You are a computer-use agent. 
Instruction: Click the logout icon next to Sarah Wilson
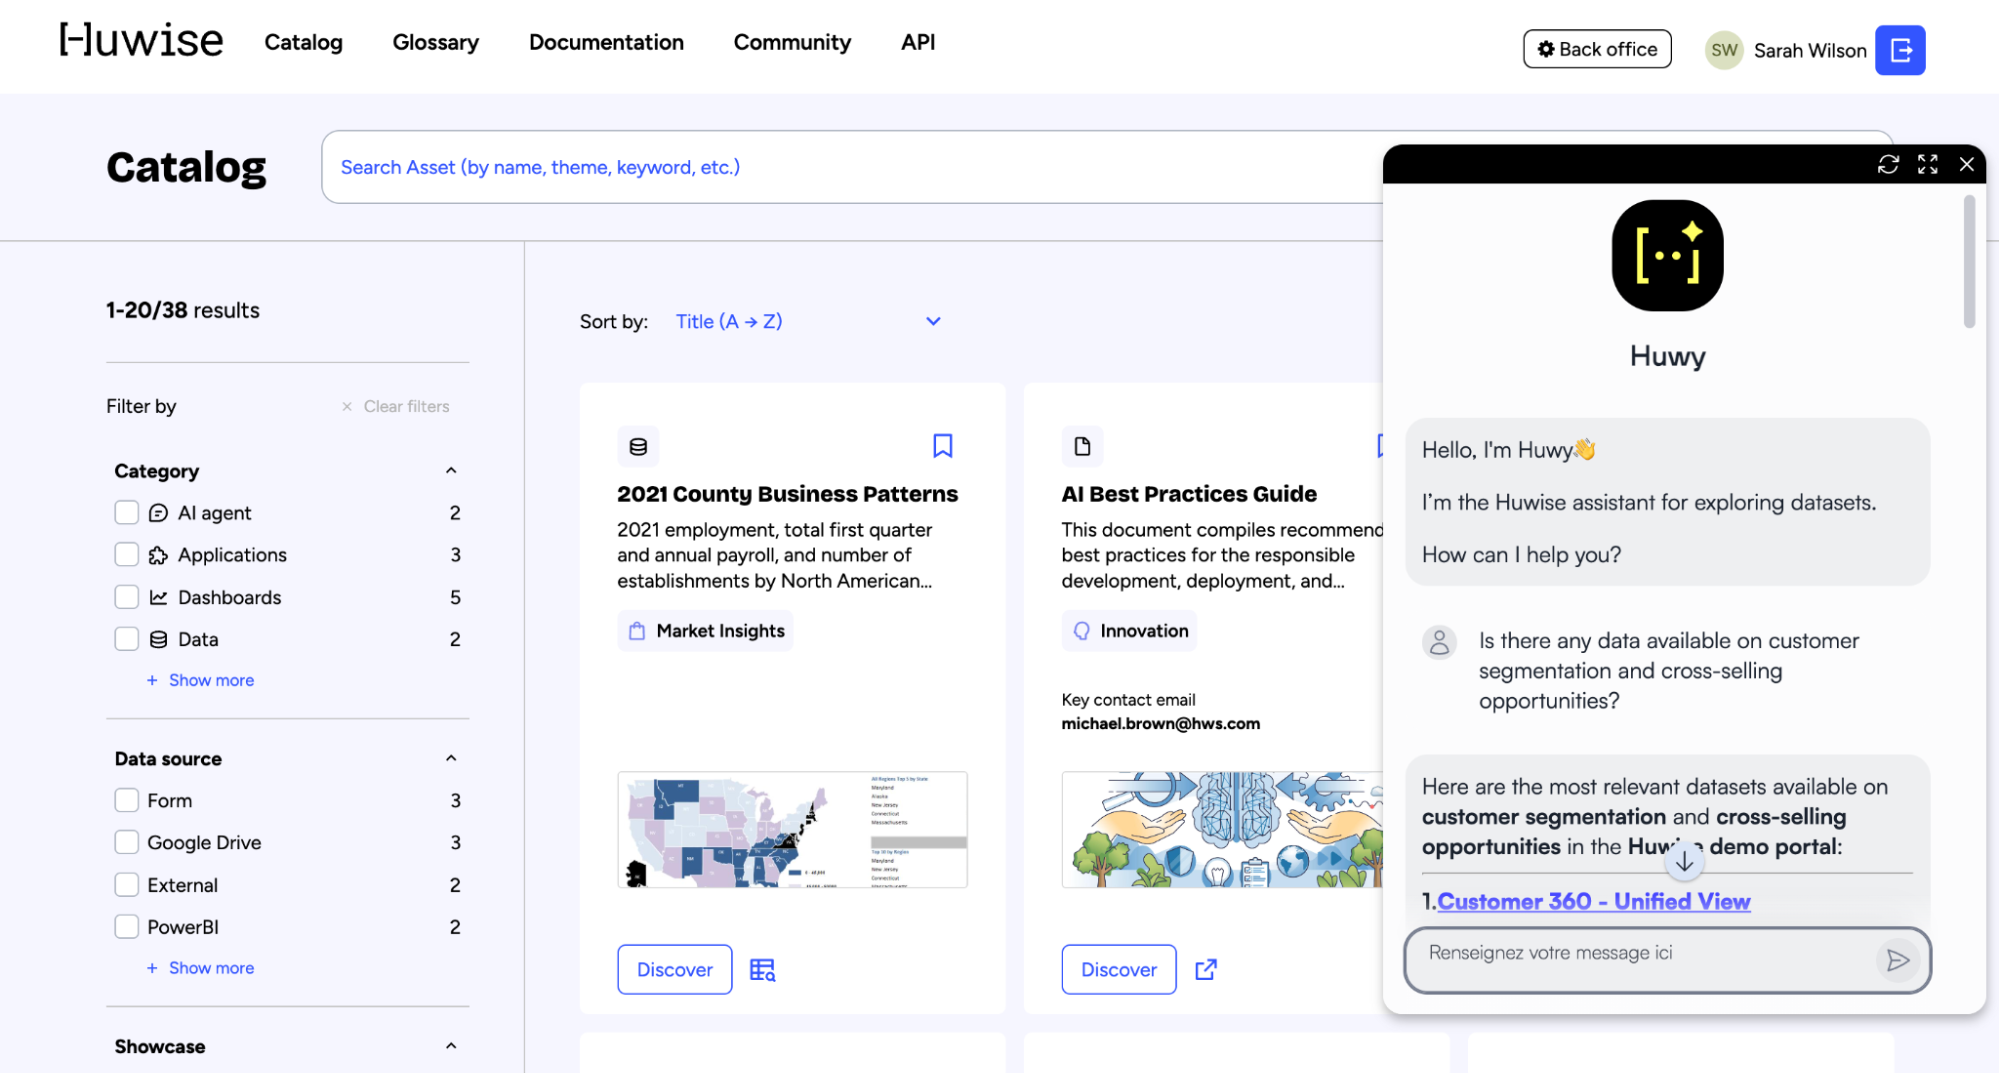pos(1900,50)
